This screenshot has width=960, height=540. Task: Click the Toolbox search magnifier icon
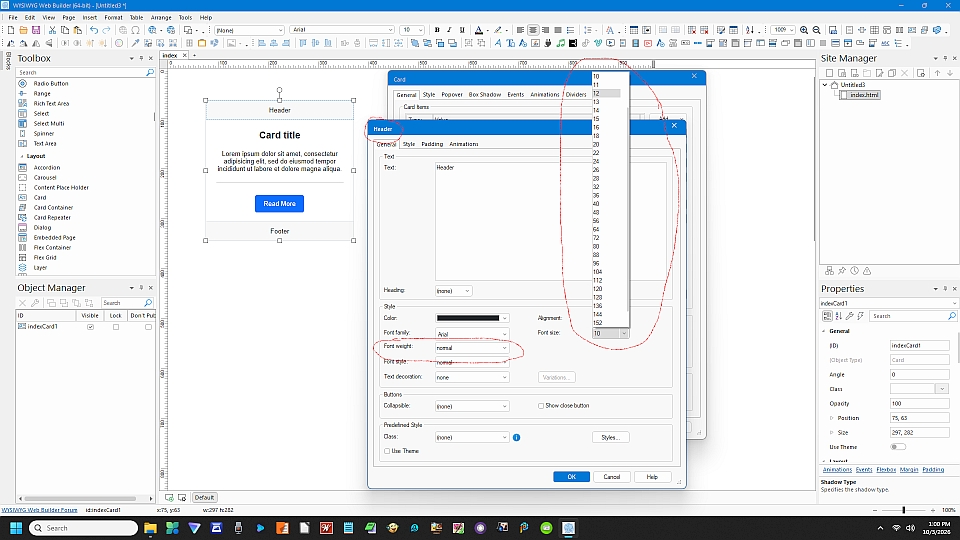[150, 72]
